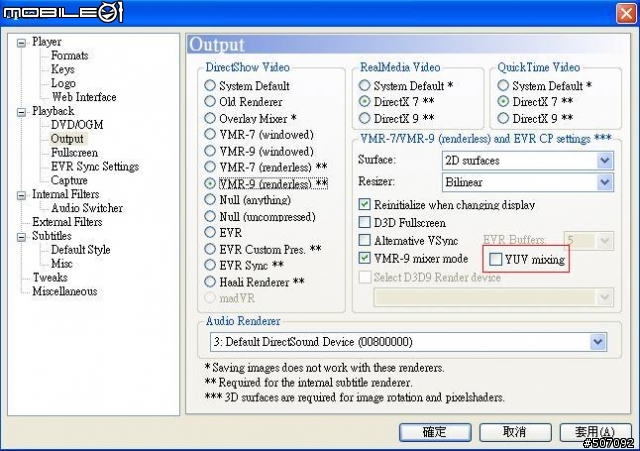Select Logo in the settings tree
Screen dimensions: 640x451
[63, 83]
